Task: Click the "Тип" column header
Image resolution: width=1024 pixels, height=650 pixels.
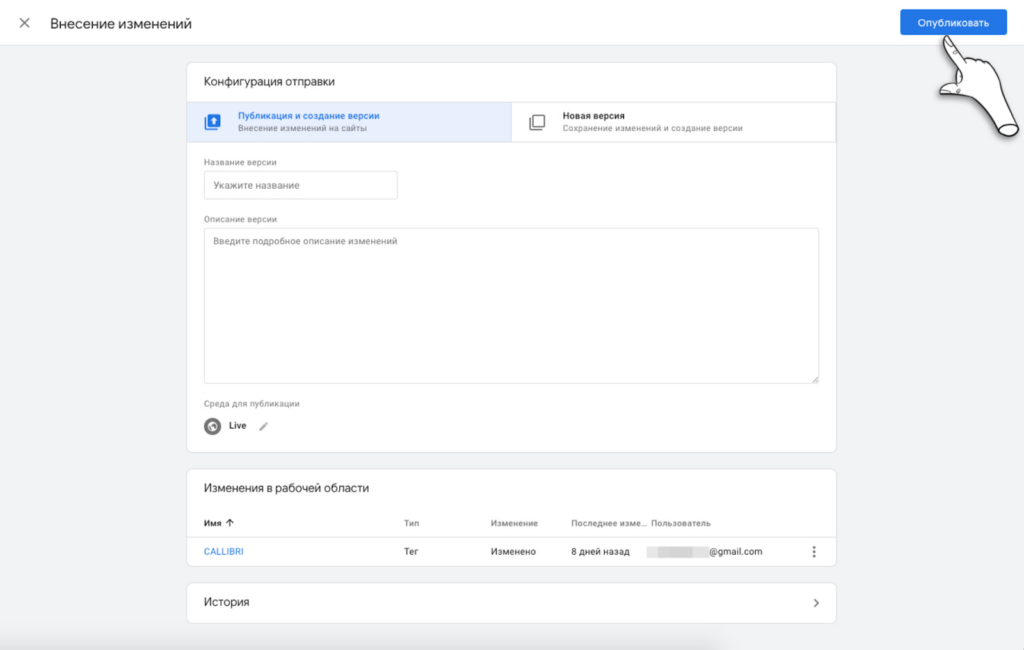Action: (410, 523)
